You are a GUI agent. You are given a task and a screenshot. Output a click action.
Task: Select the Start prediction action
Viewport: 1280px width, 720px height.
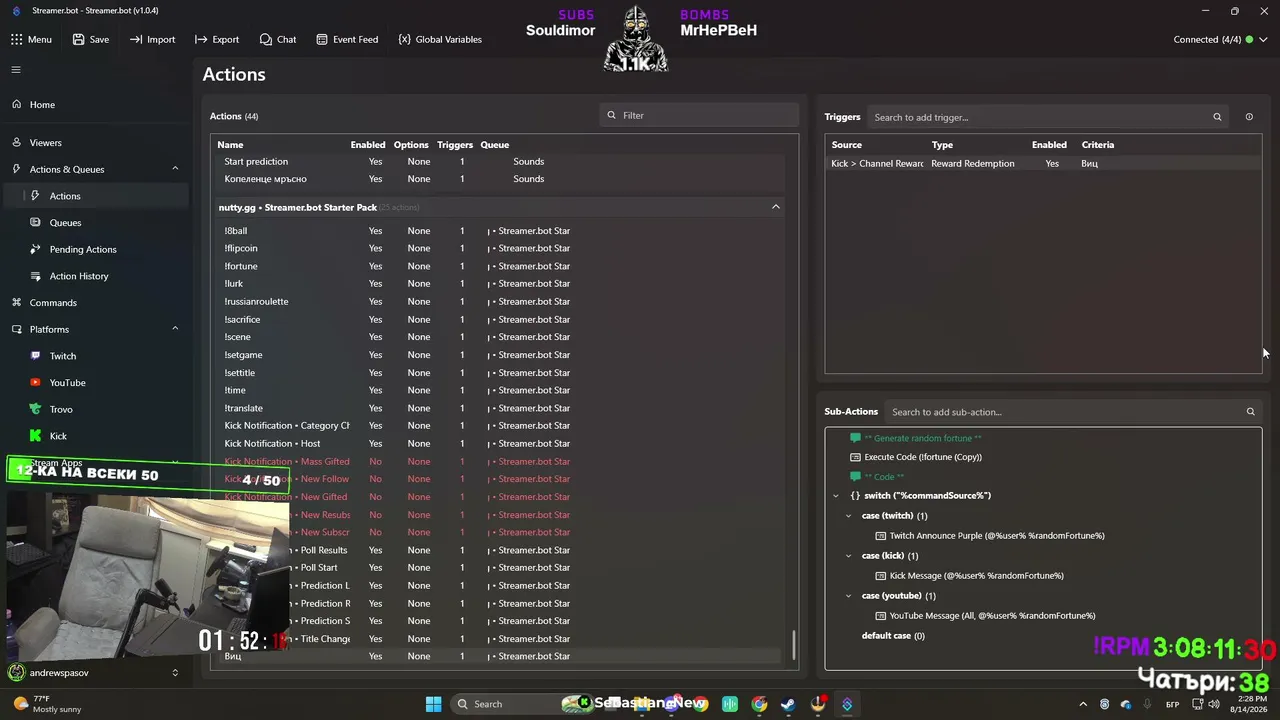point(501,162)
